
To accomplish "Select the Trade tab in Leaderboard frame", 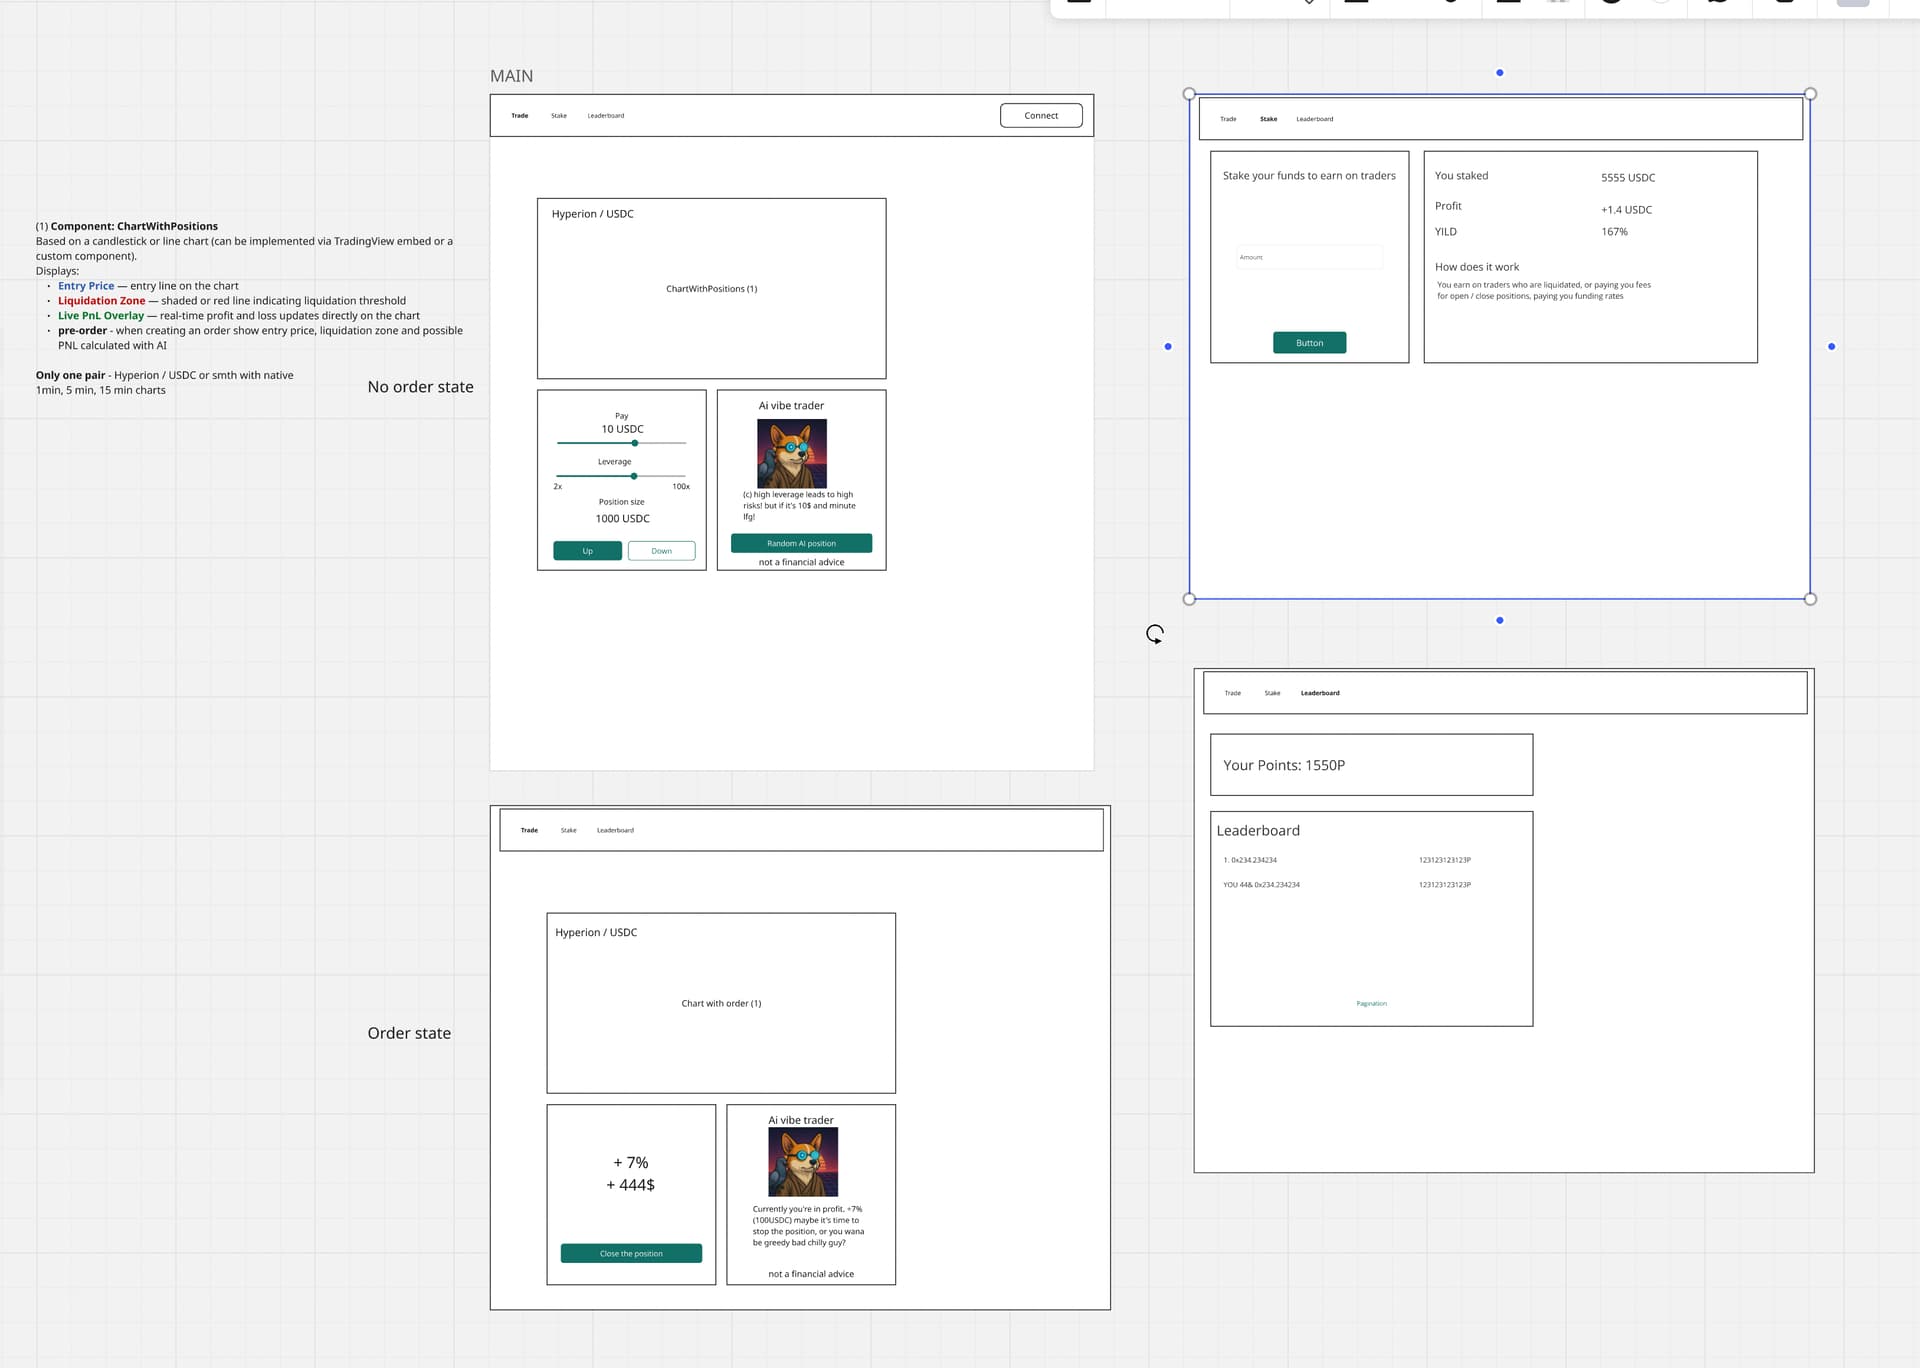I will pyautogui.click(x=1233, y=693).
